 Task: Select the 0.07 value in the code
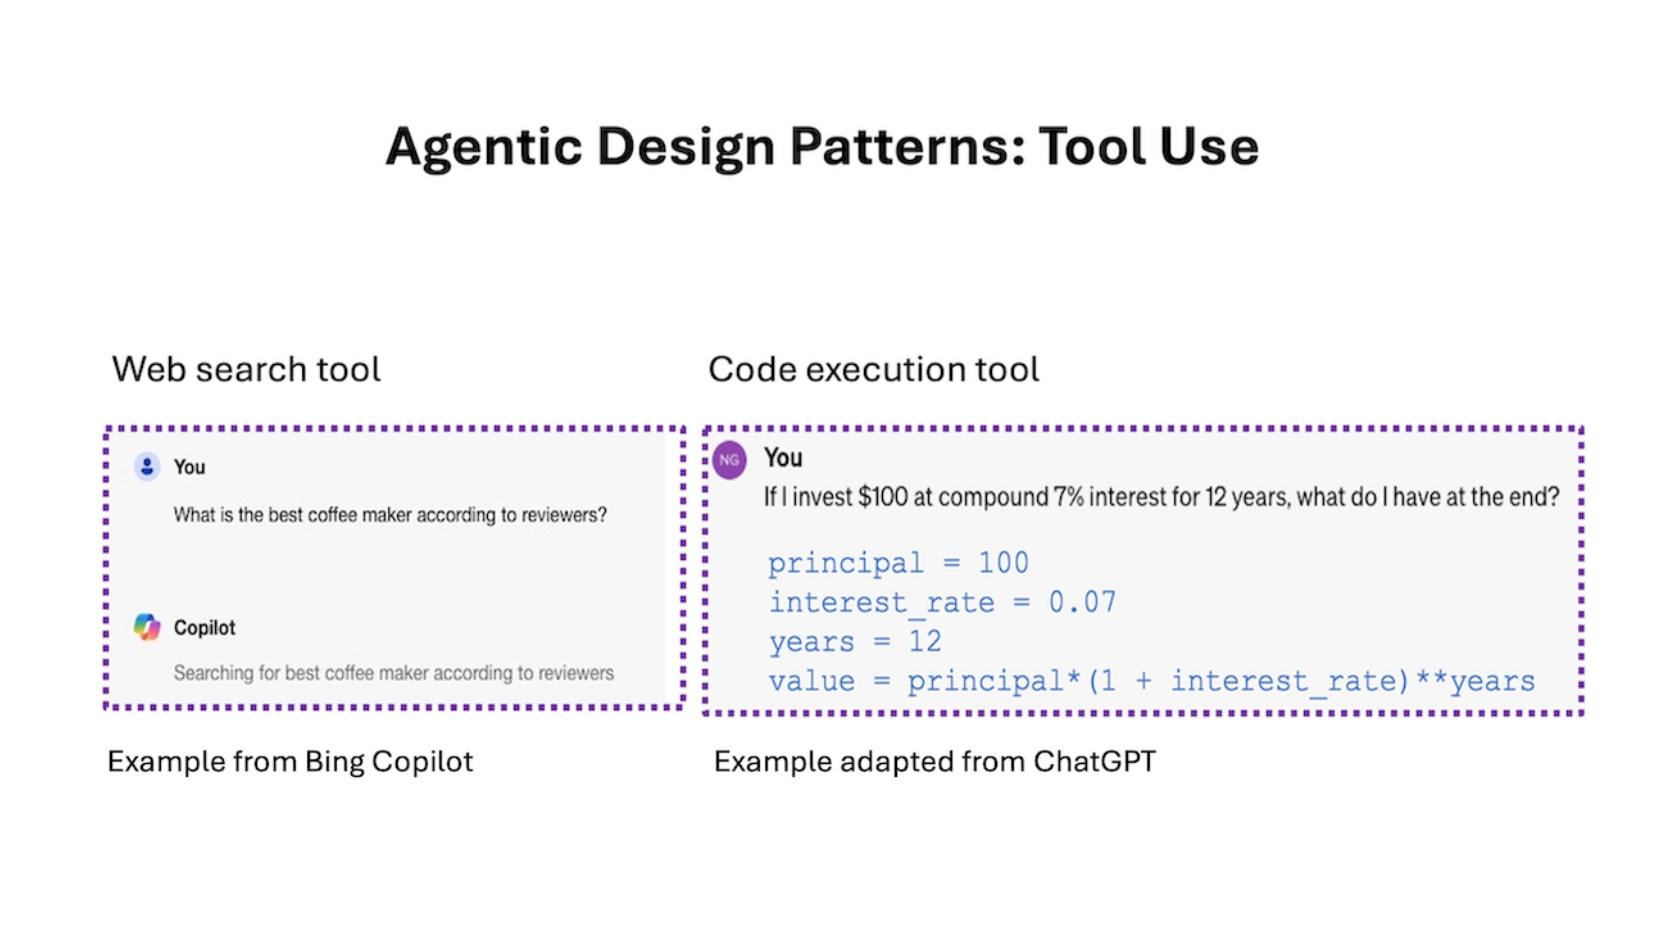click(1081, 602)
